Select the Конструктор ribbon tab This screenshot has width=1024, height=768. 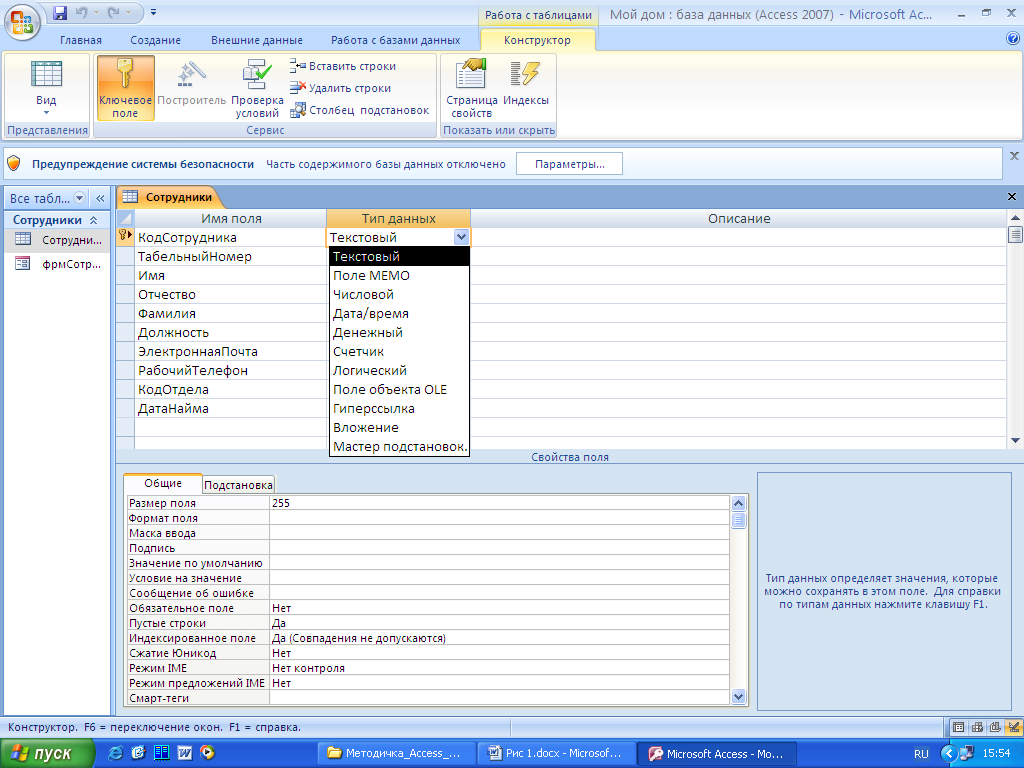coord(537,40)
